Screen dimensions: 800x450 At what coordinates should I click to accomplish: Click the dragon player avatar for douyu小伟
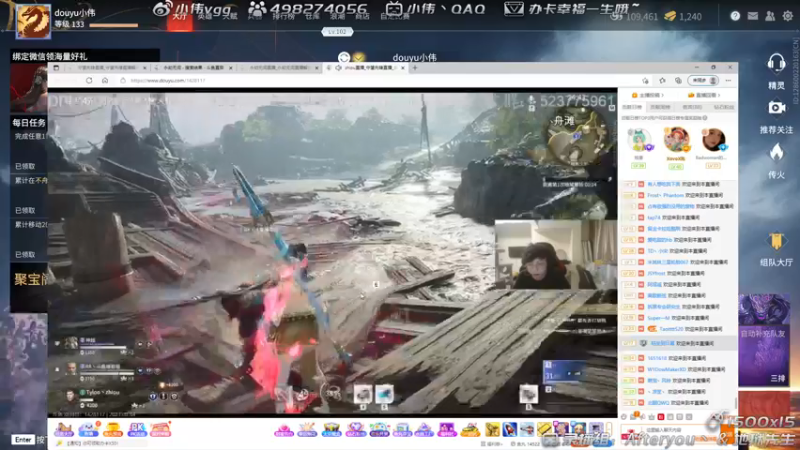(x=33, y=21)
